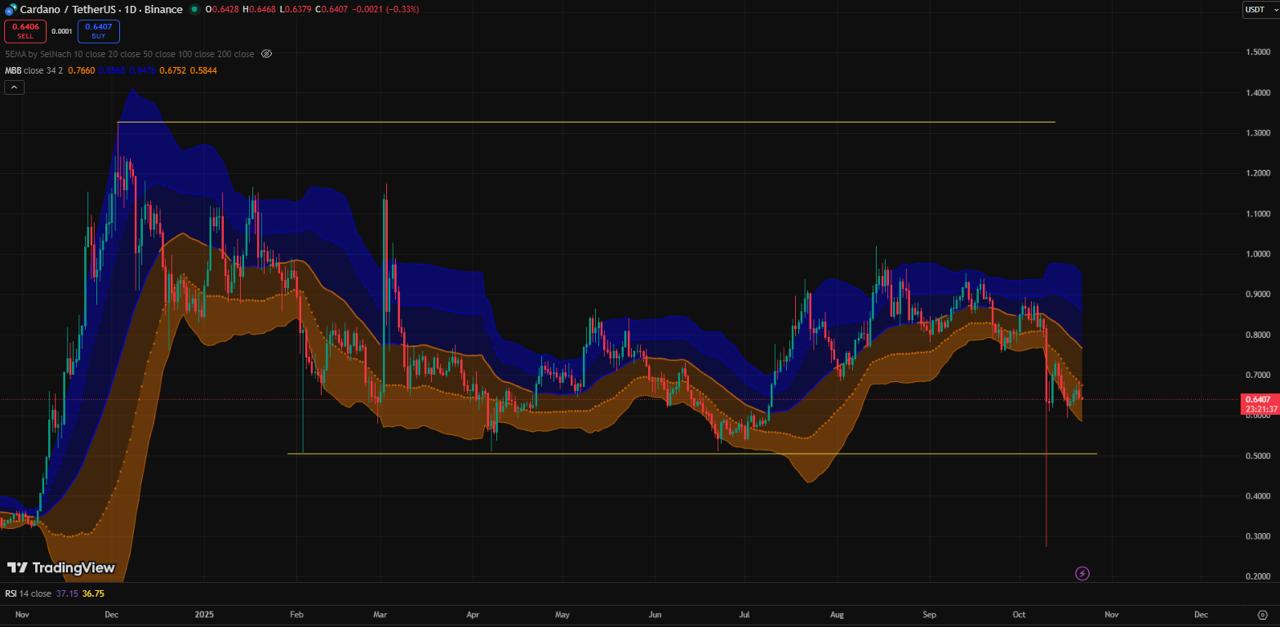Screen dimensions: 1280x627
Task: Click the upper yellow horizontal resistance line
Action: coord(600,122)
